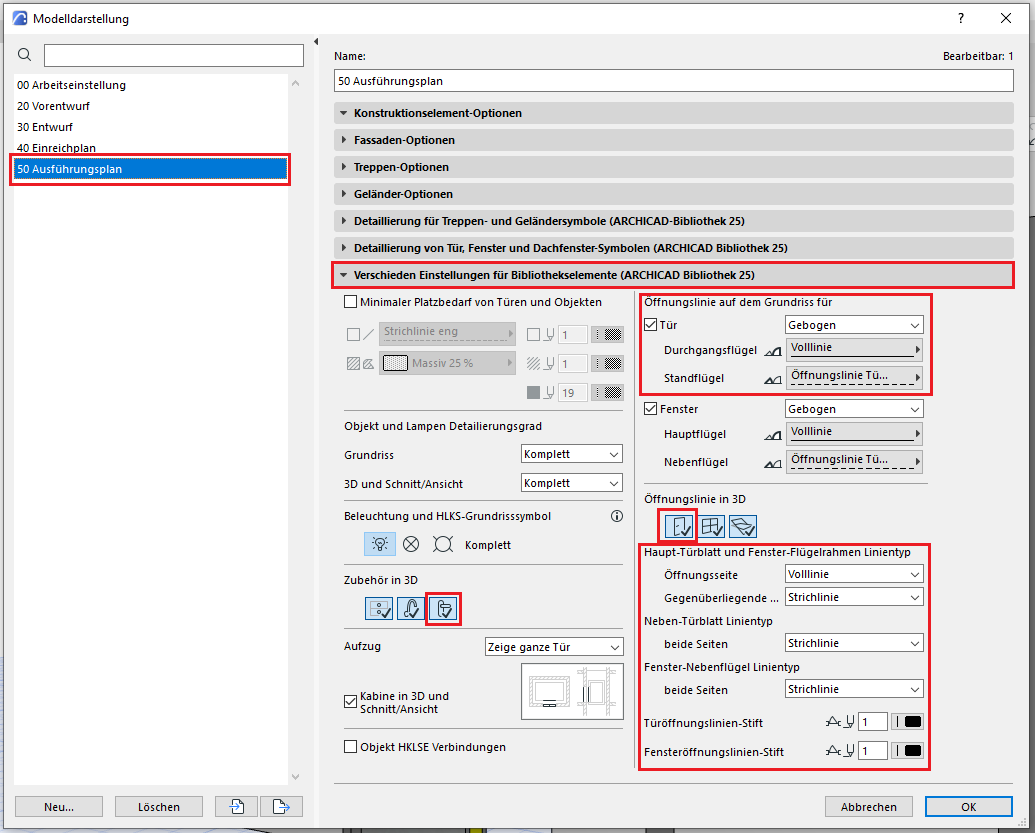Select the light bulb lighting symbol icon

pyautogui.click(x=379, y=545)
